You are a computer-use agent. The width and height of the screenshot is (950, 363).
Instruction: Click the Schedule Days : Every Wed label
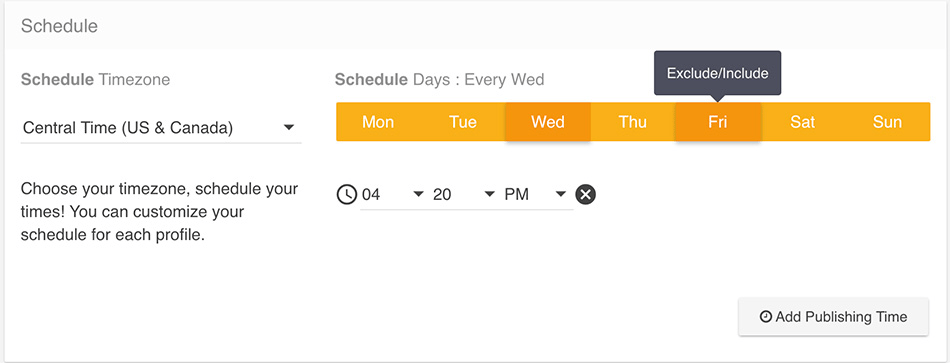(x=440, y=79)
